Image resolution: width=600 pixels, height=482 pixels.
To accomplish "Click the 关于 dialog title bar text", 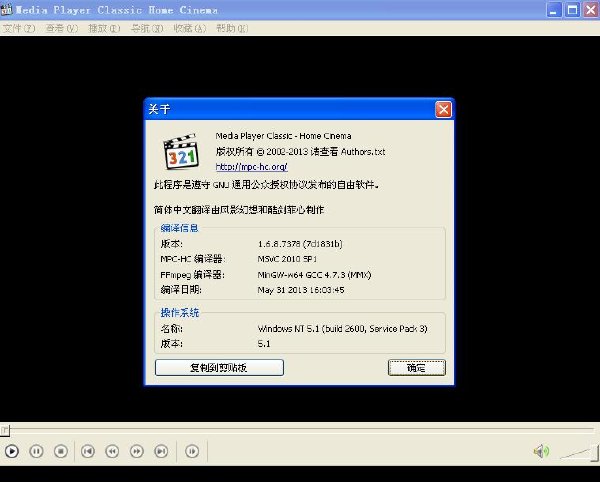I will [159, 109].
